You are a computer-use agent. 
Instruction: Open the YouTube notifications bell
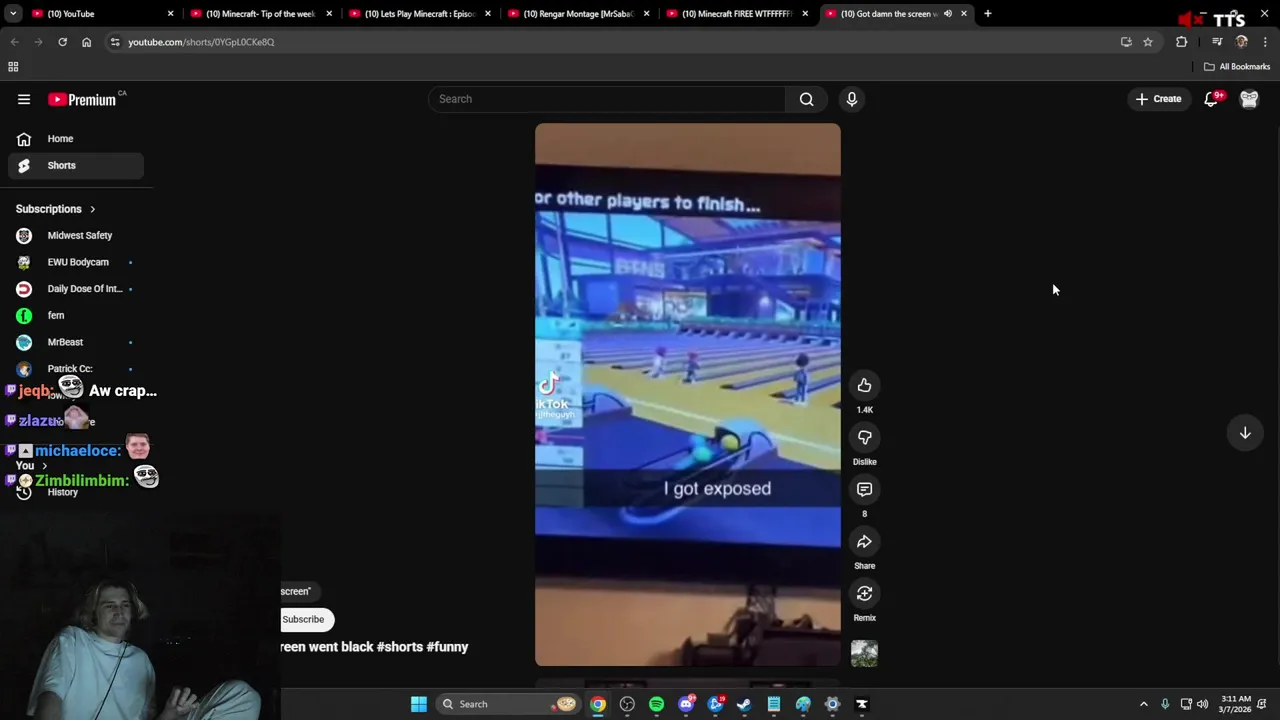1211,99
